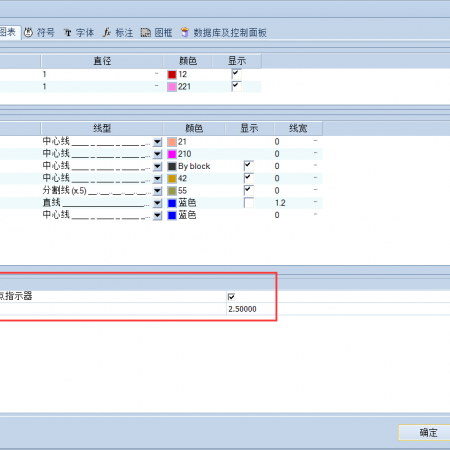This screenshot has width=450, height=450.
Task: Enable 显示 checkbox in 直线 row
Action: pos(249,203)
